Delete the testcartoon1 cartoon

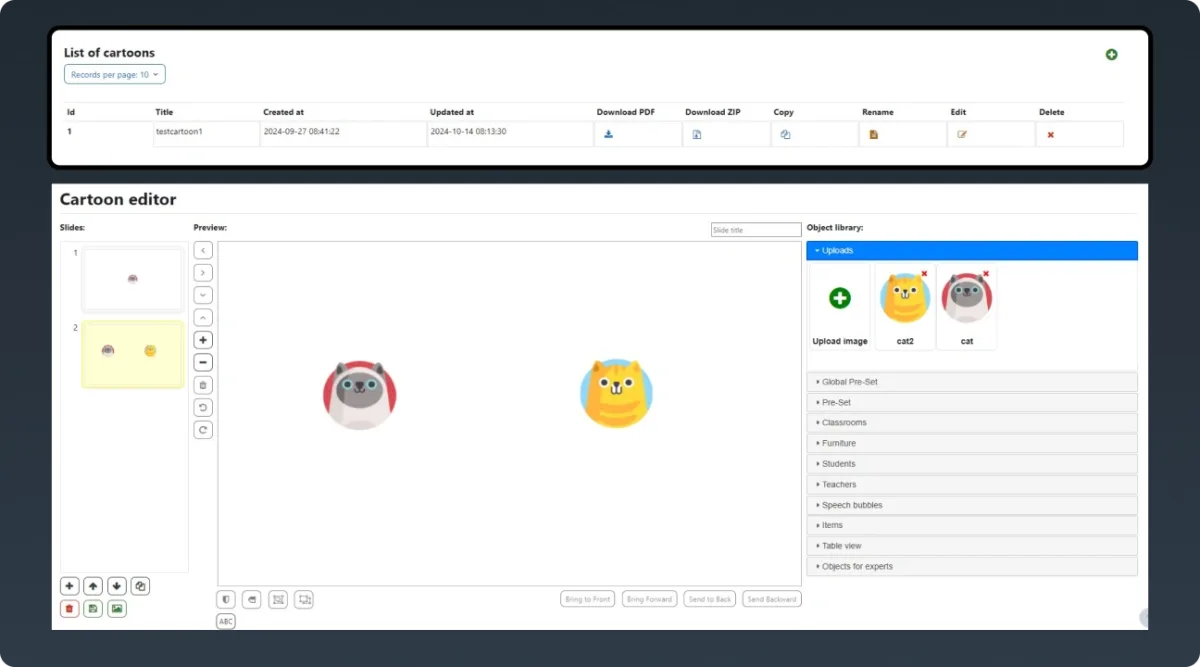tap(1050, 134)
